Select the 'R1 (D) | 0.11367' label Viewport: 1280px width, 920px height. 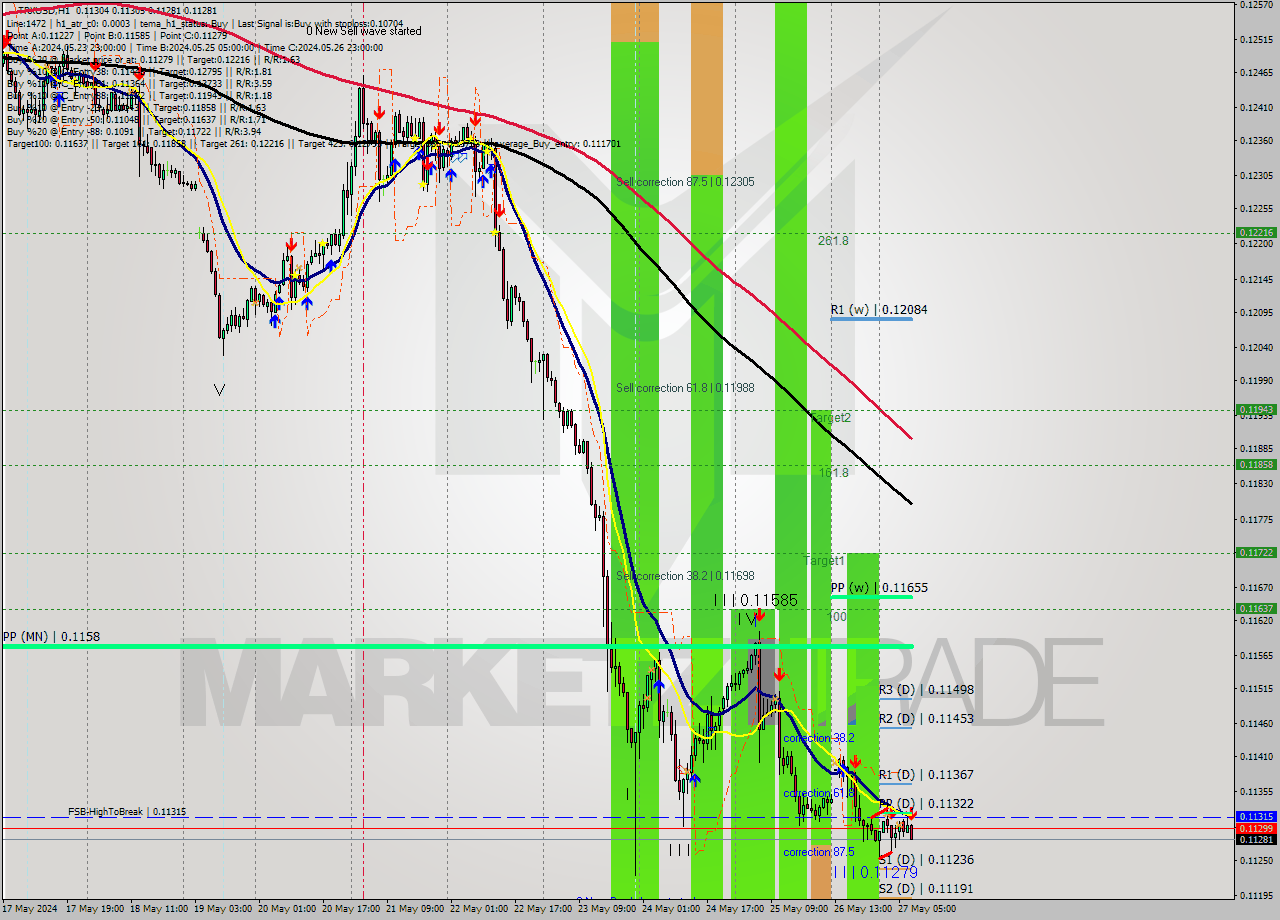[x=926, y=775]
